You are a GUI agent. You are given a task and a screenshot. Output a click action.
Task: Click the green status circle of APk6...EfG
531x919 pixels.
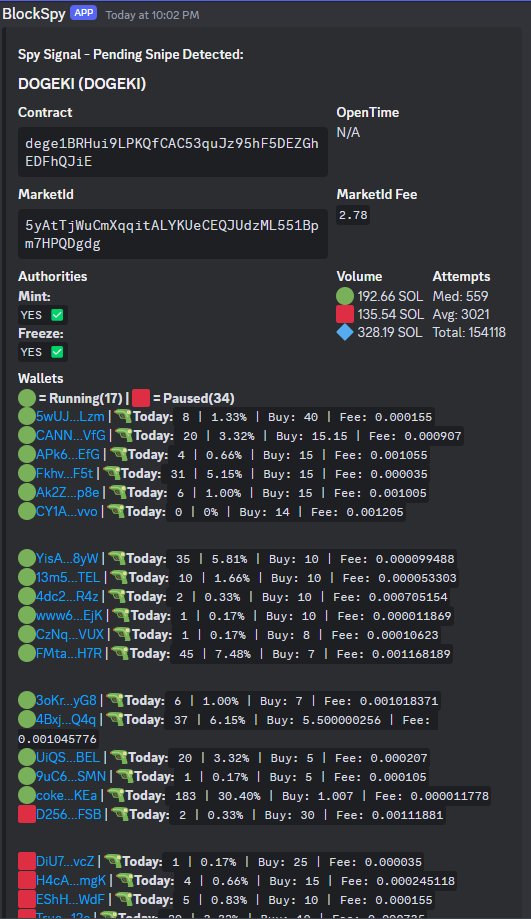click(x=27, y=454)
